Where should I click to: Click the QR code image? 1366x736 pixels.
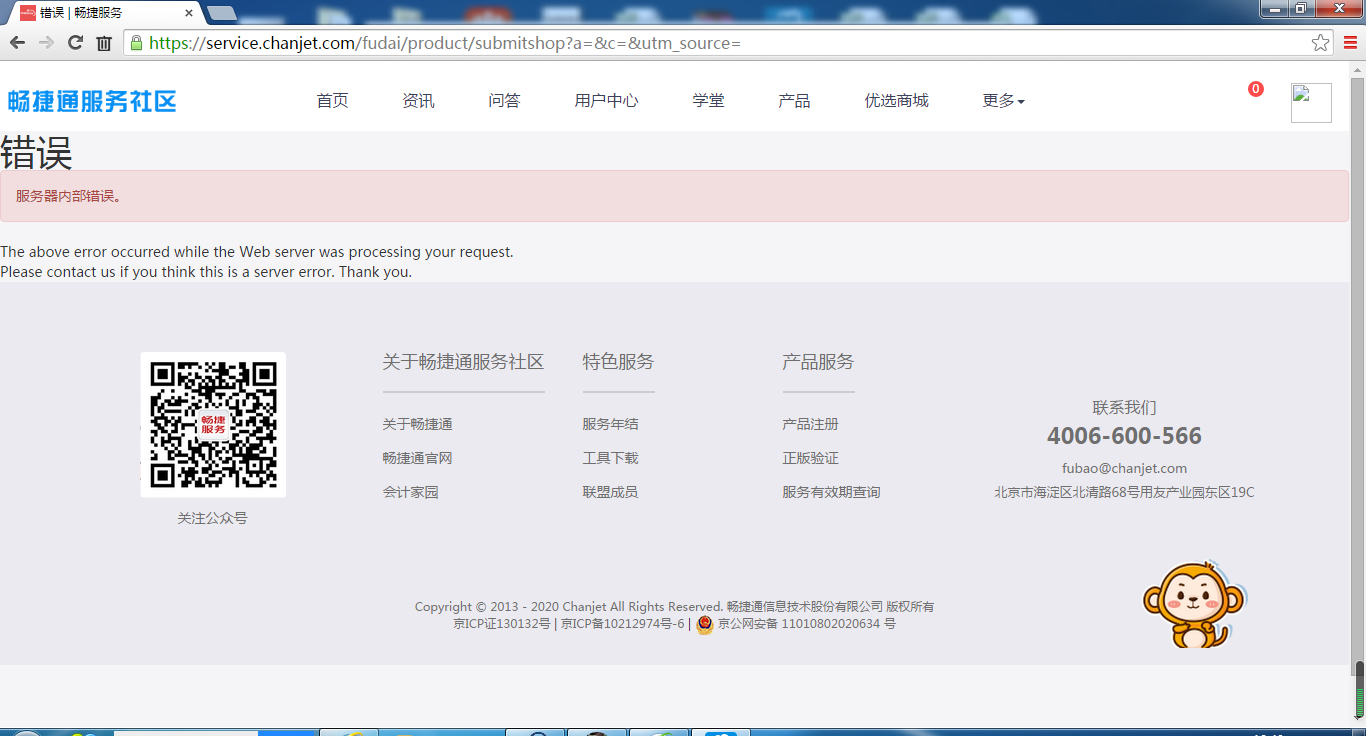tap(213, 425)
